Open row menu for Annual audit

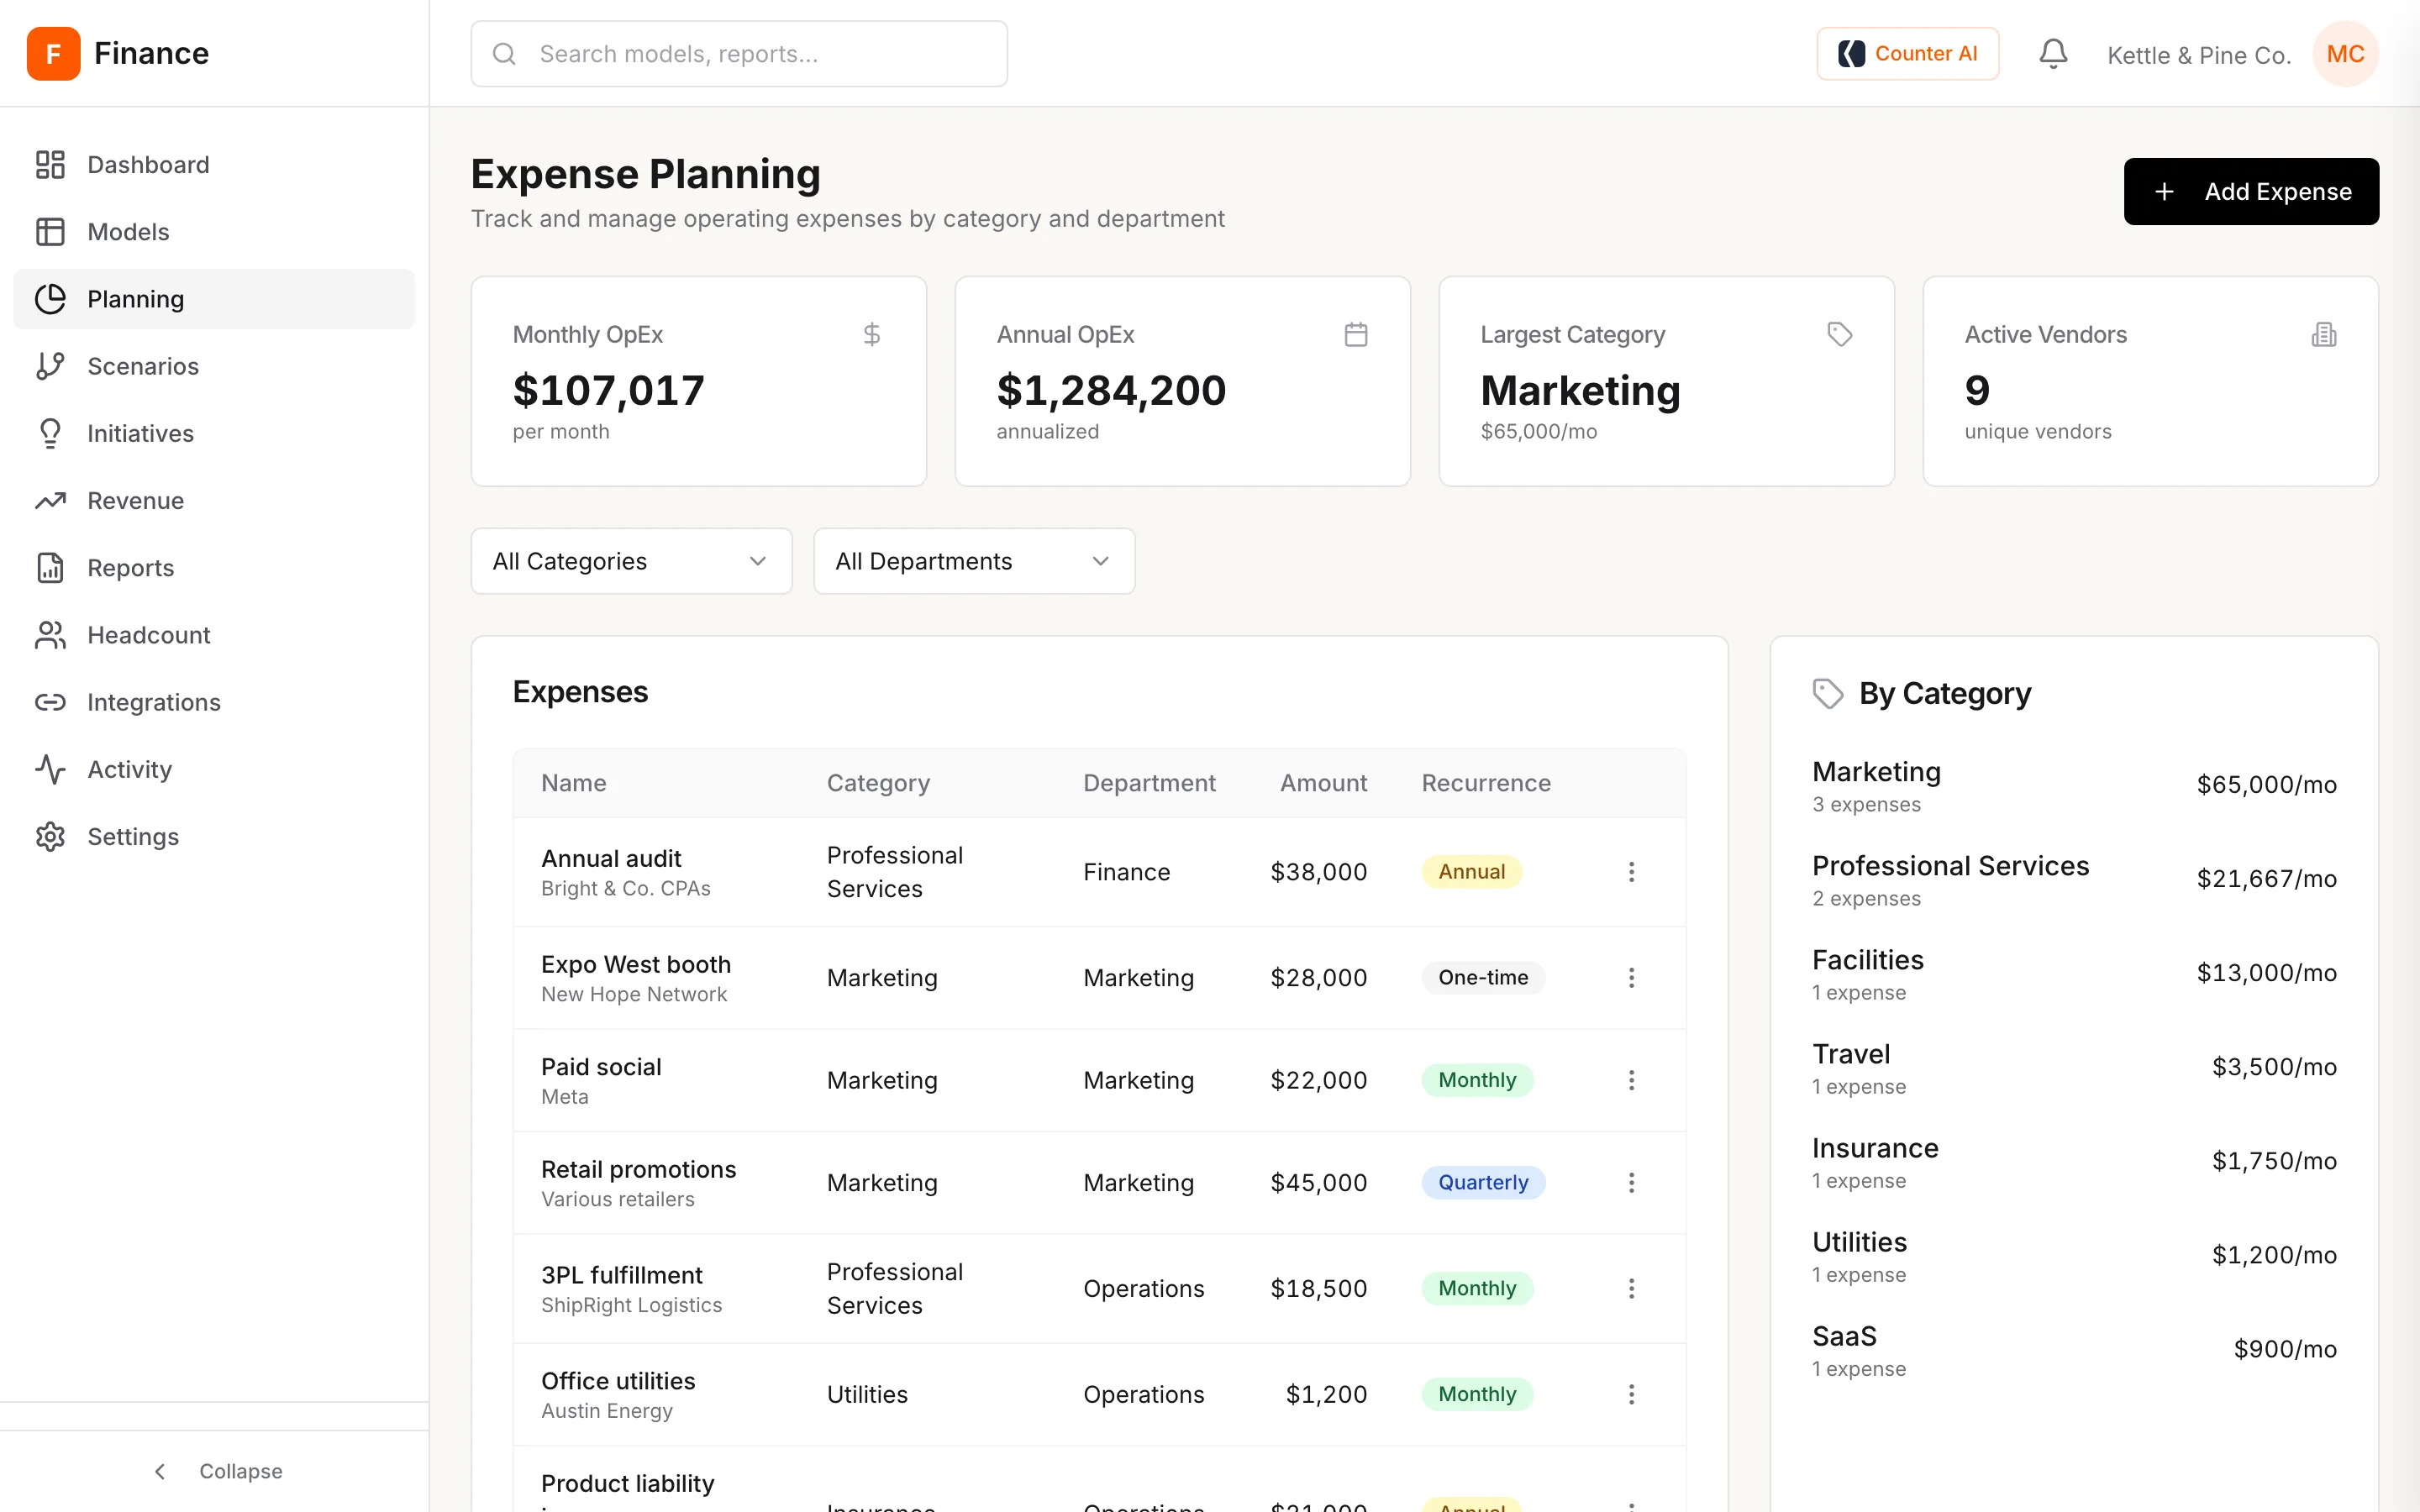(1631, 872)
